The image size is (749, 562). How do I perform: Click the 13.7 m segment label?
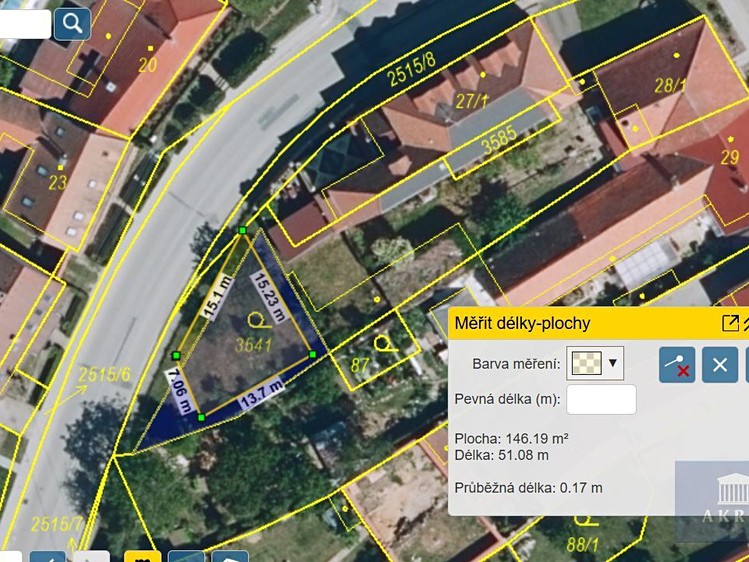click(x=261, y=394)
